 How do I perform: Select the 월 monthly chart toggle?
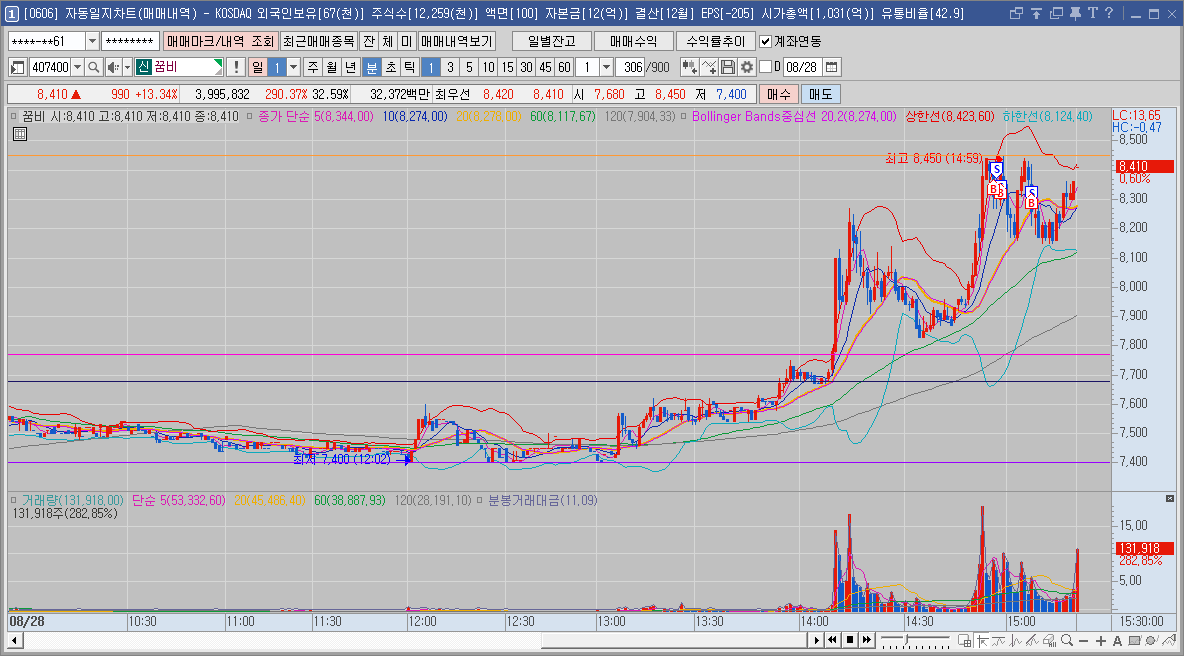click(x=332, y=67)
